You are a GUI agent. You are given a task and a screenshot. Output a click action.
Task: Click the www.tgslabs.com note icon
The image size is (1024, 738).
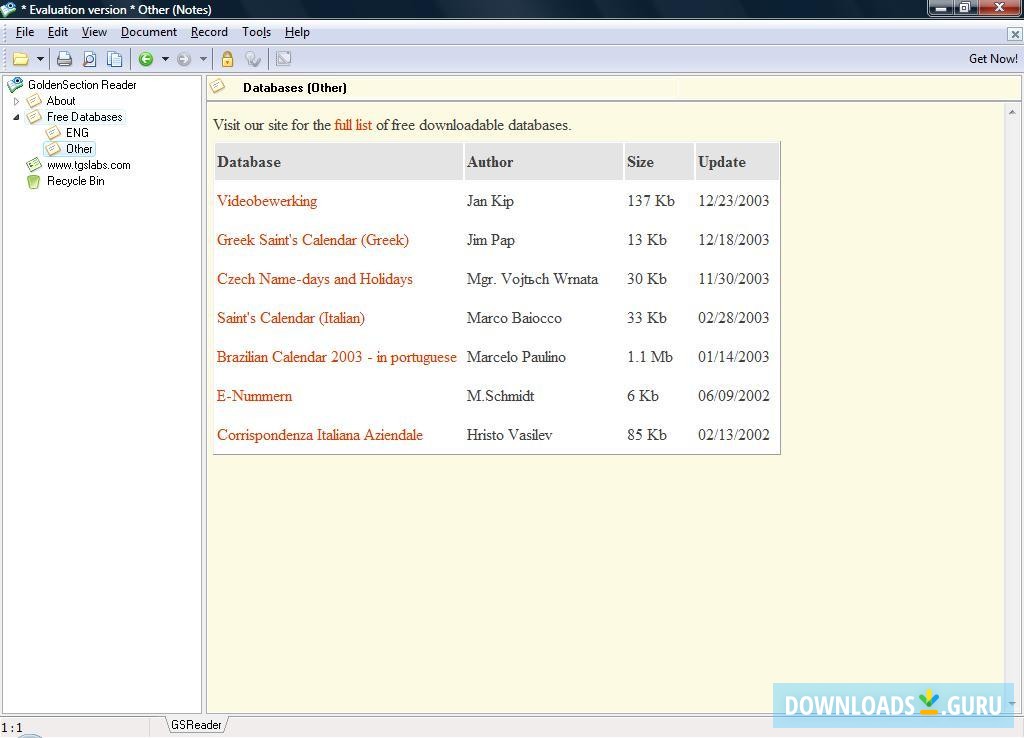[x=33, y=165]
